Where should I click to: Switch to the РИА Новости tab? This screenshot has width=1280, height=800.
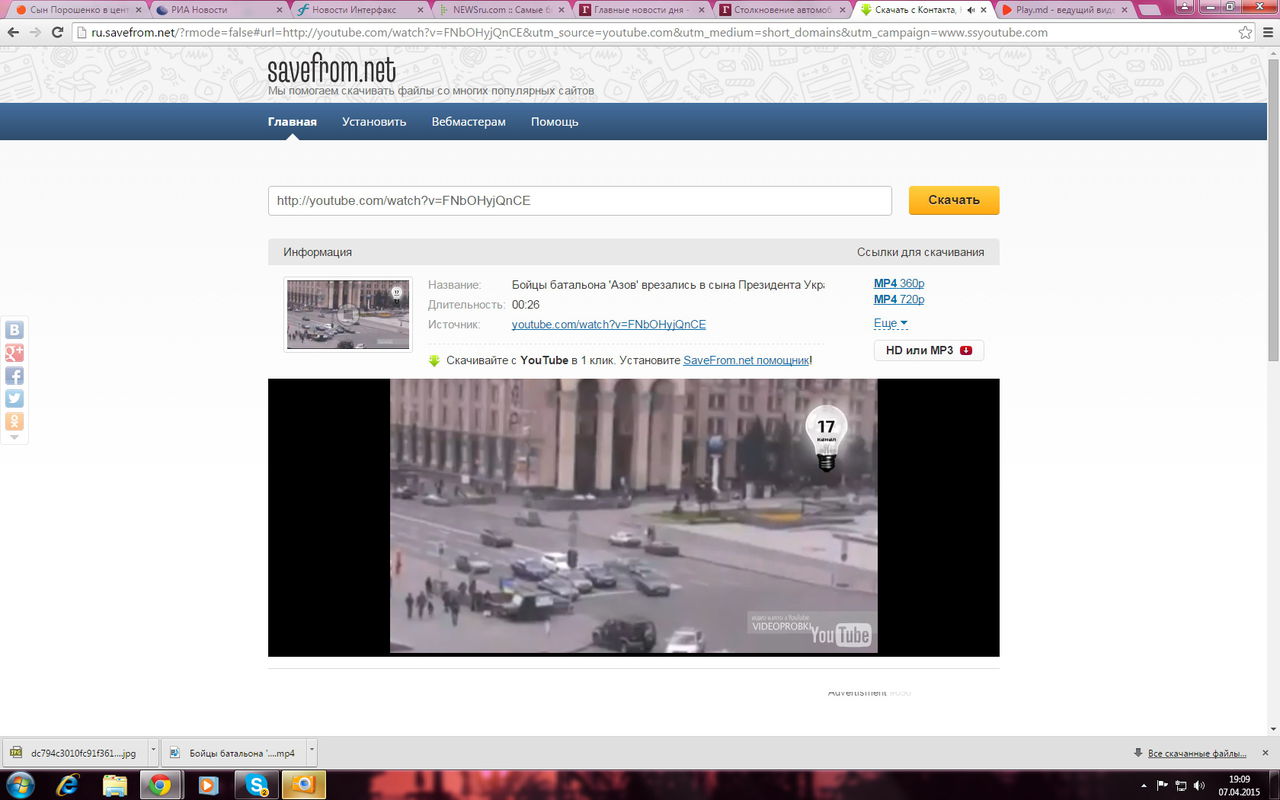tap(219, 10)
